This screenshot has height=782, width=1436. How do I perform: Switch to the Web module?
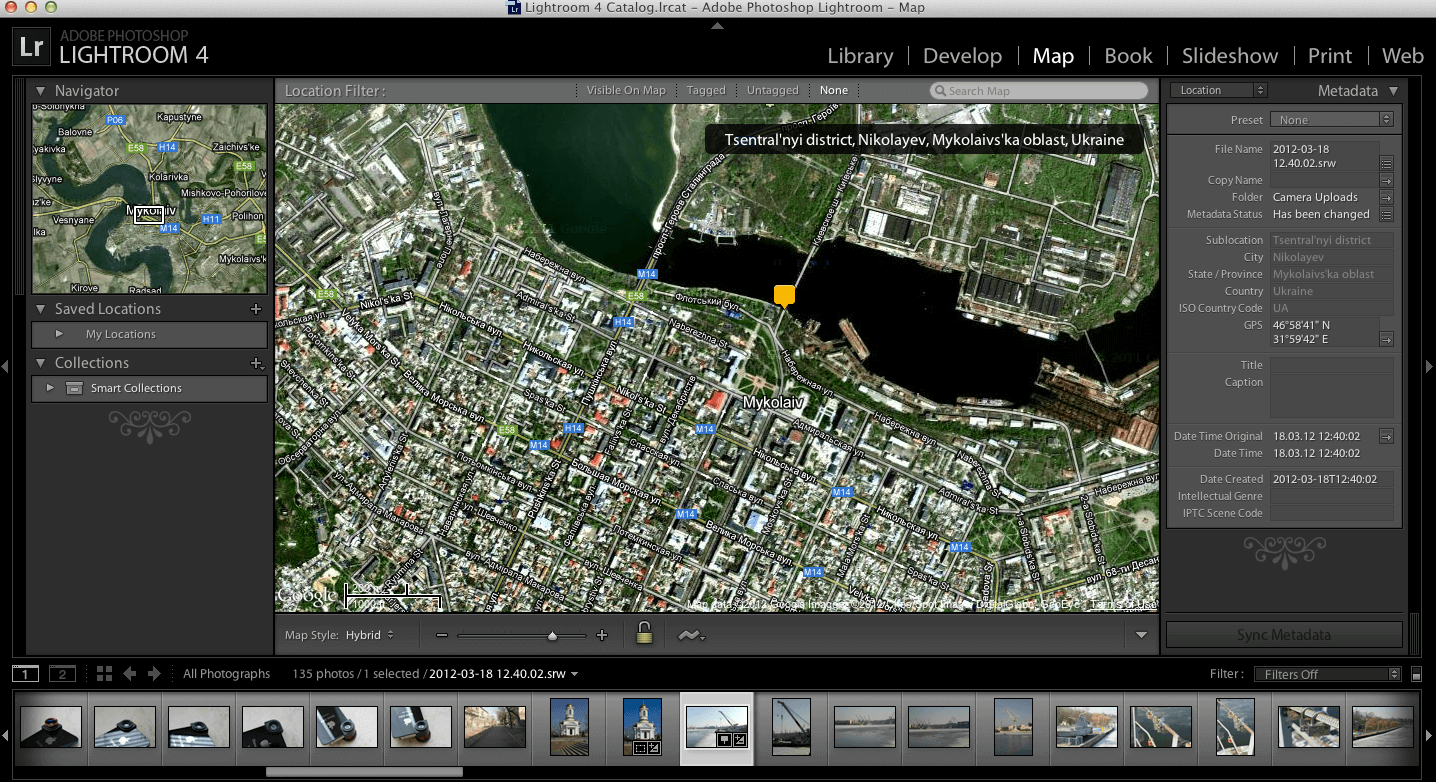click(x=1402, y=56)
